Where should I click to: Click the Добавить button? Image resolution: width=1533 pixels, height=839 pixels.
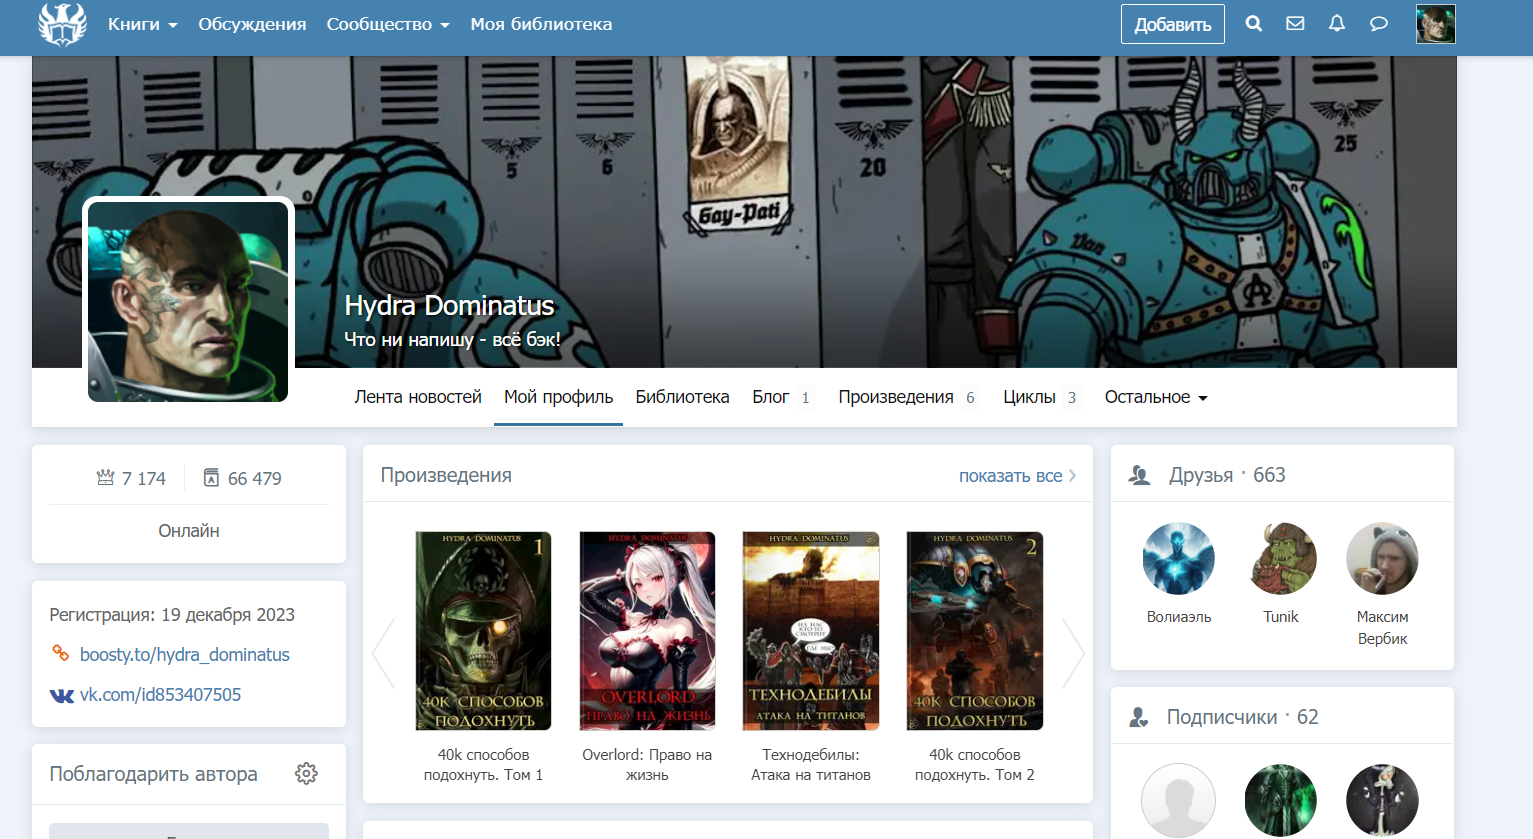point(1172,24)
